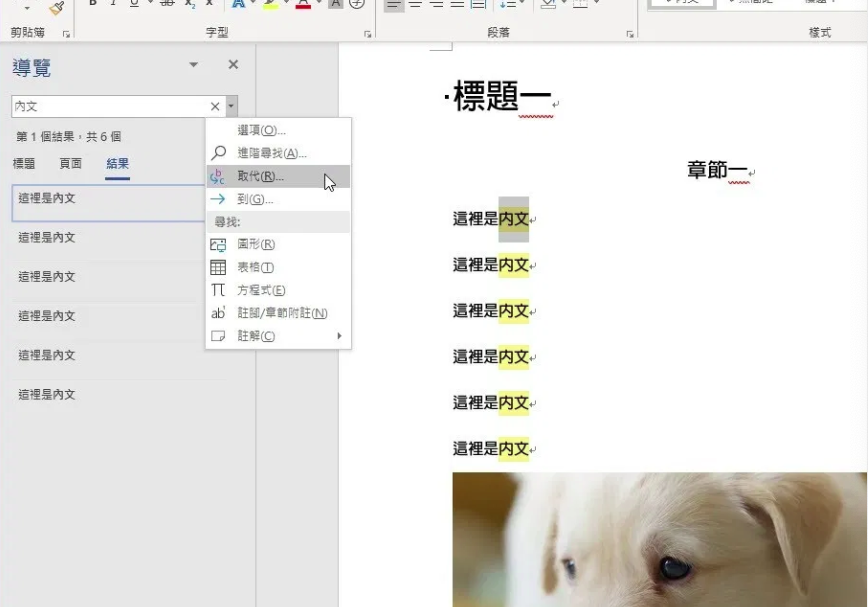Click the dog picture in the document
Screen dimensions: 868x607
[x=659, y=539]
